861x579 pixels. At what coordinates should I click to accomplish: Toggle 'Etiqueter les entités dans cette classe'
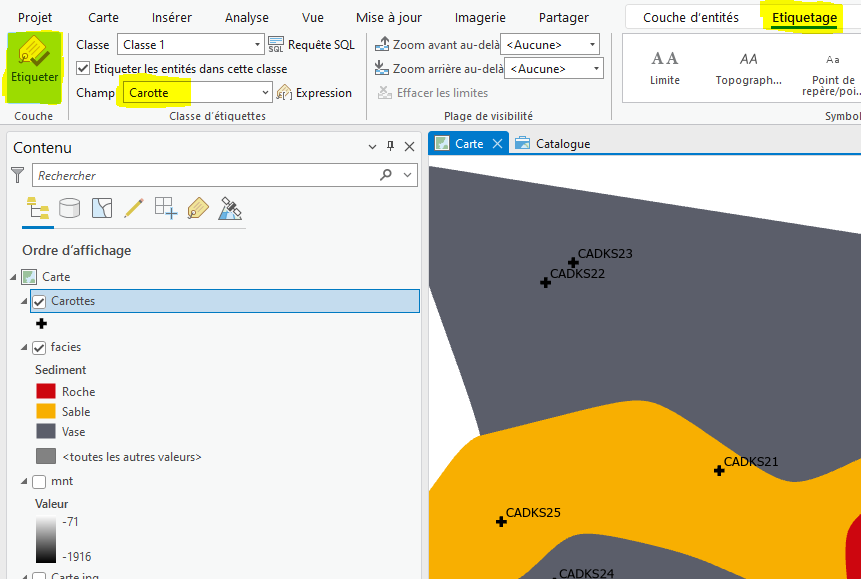[83, 69]
